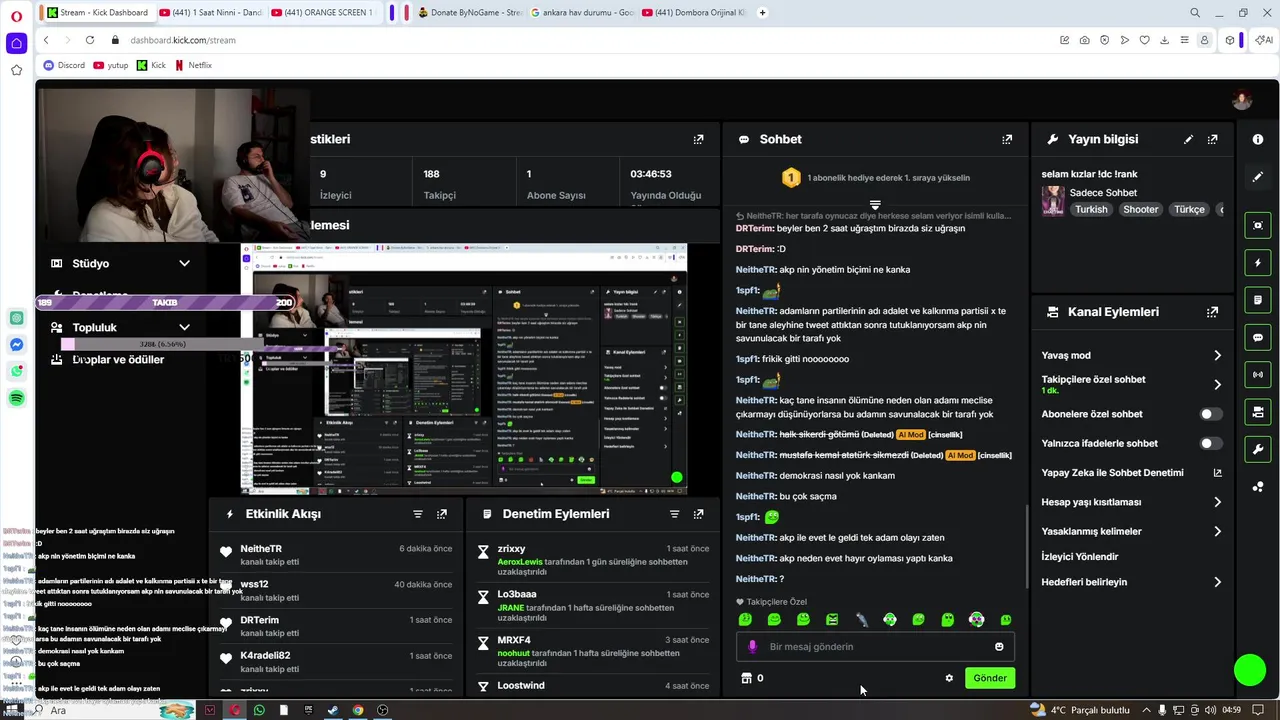1280x720 pixels.
Task: Click the Turkish stream tag
Action: click(x=1091, y=210)
